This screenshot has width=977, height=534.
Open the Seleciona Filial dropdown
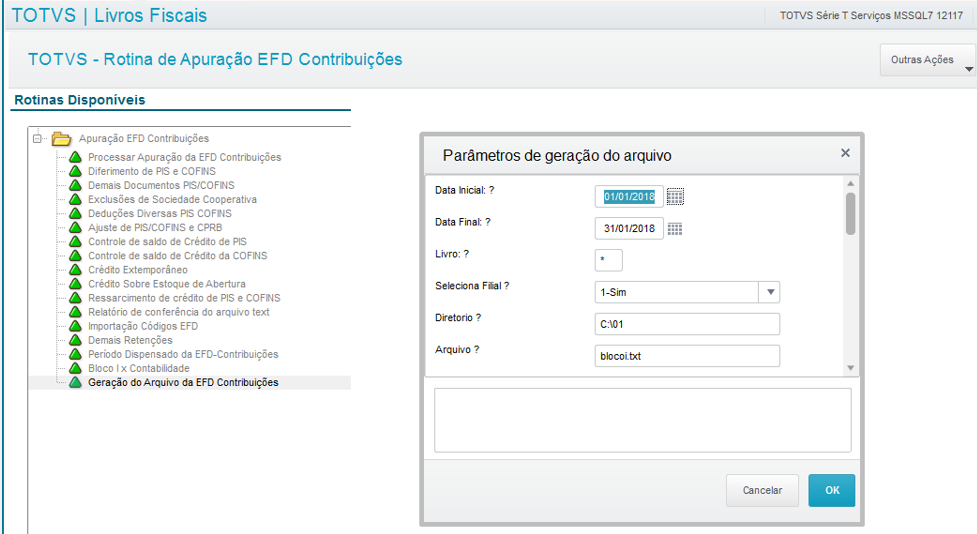[770, 292]
